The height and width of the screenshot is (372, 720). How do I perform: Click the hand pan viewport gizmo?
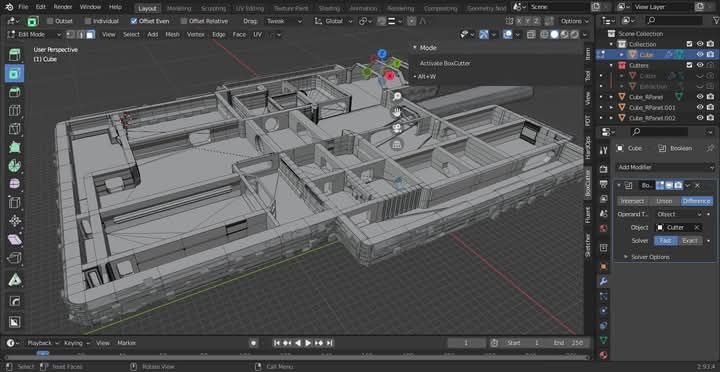(x=397, y=112)
